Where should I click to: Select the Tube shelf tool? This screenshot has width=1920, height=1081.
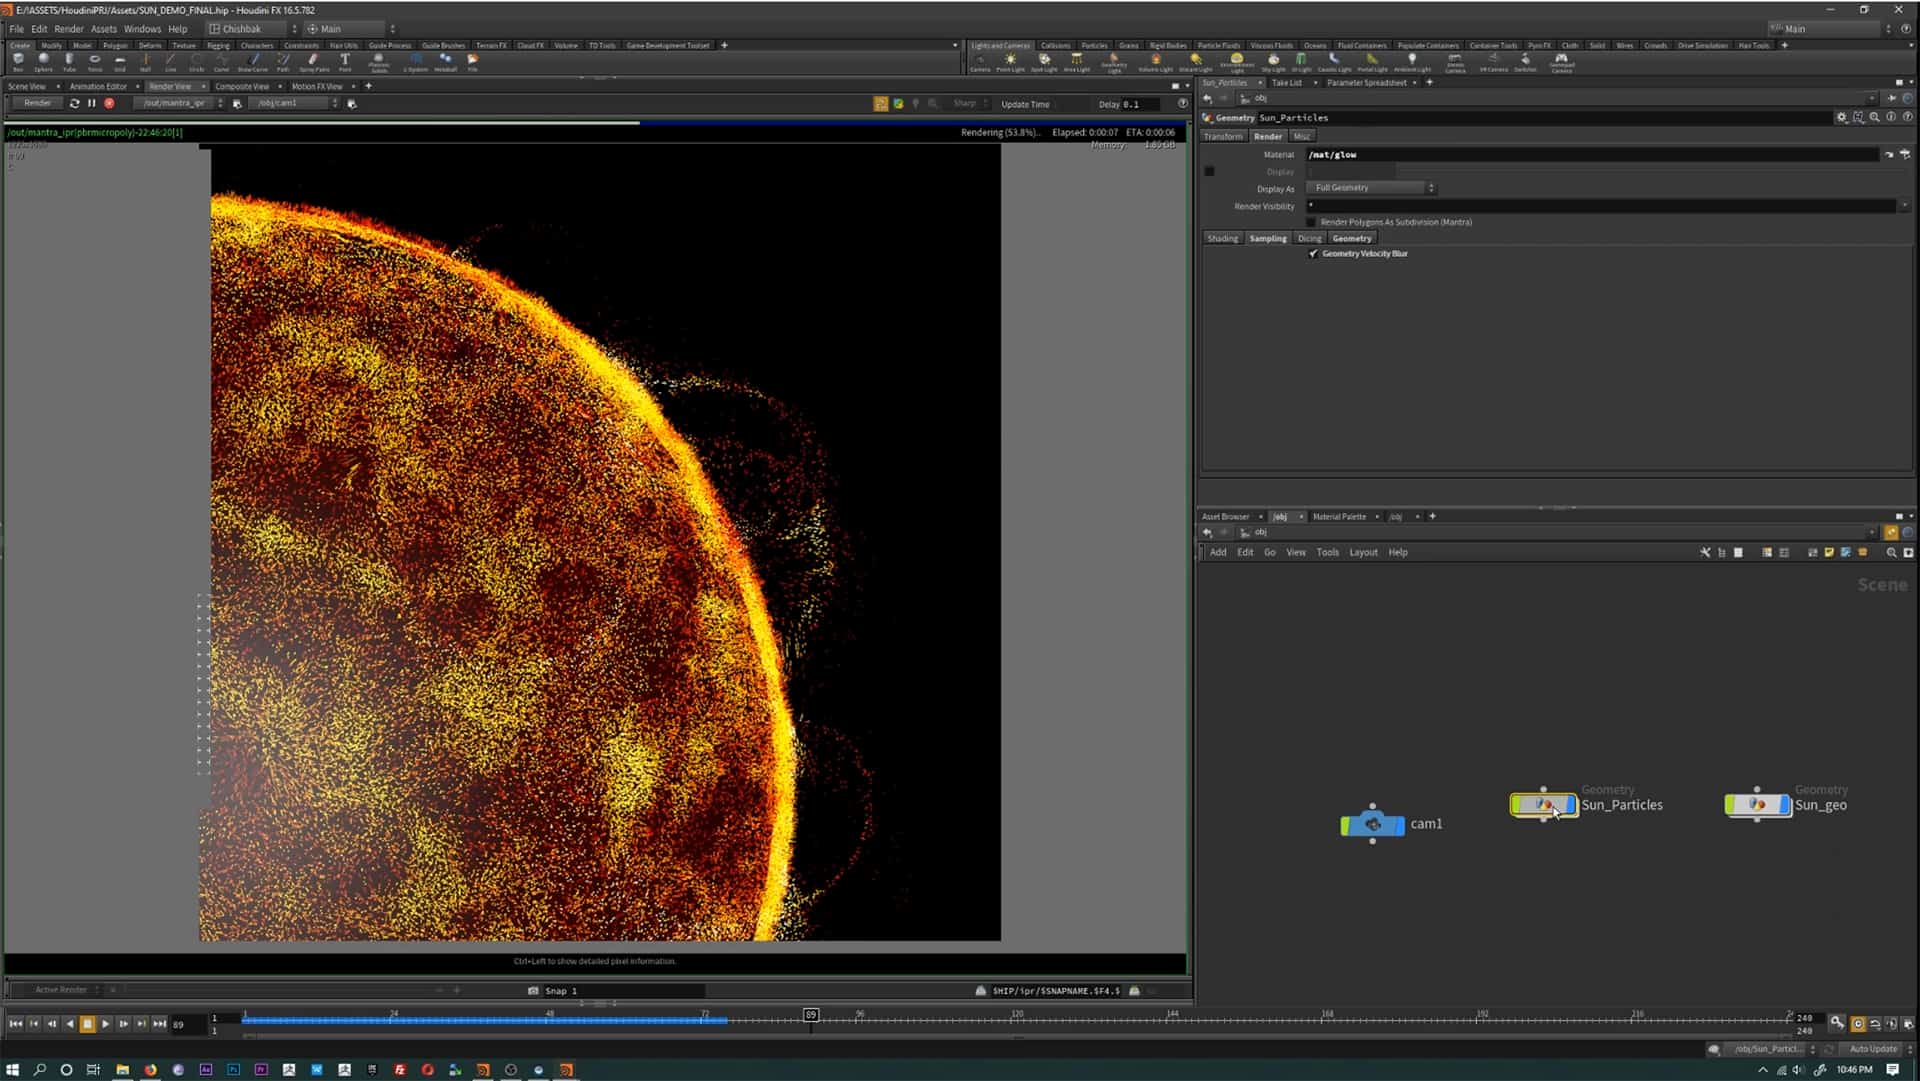69,62
